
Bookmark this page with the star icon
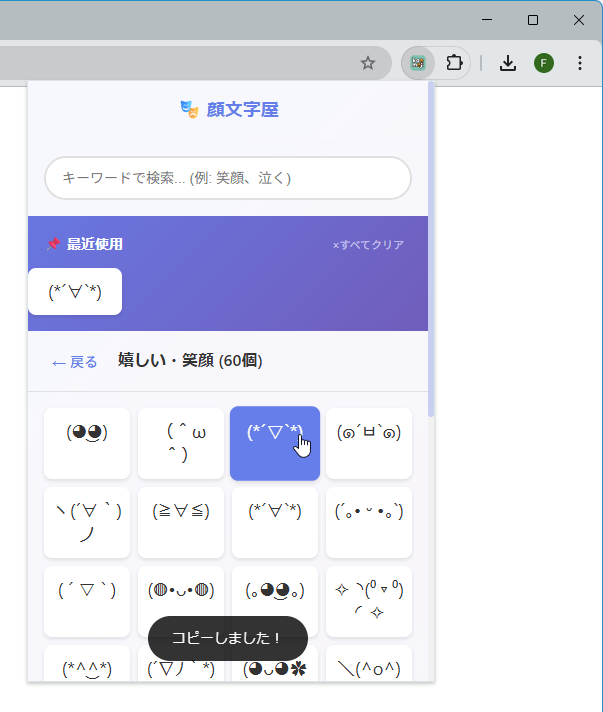click(x=368, y=63)
